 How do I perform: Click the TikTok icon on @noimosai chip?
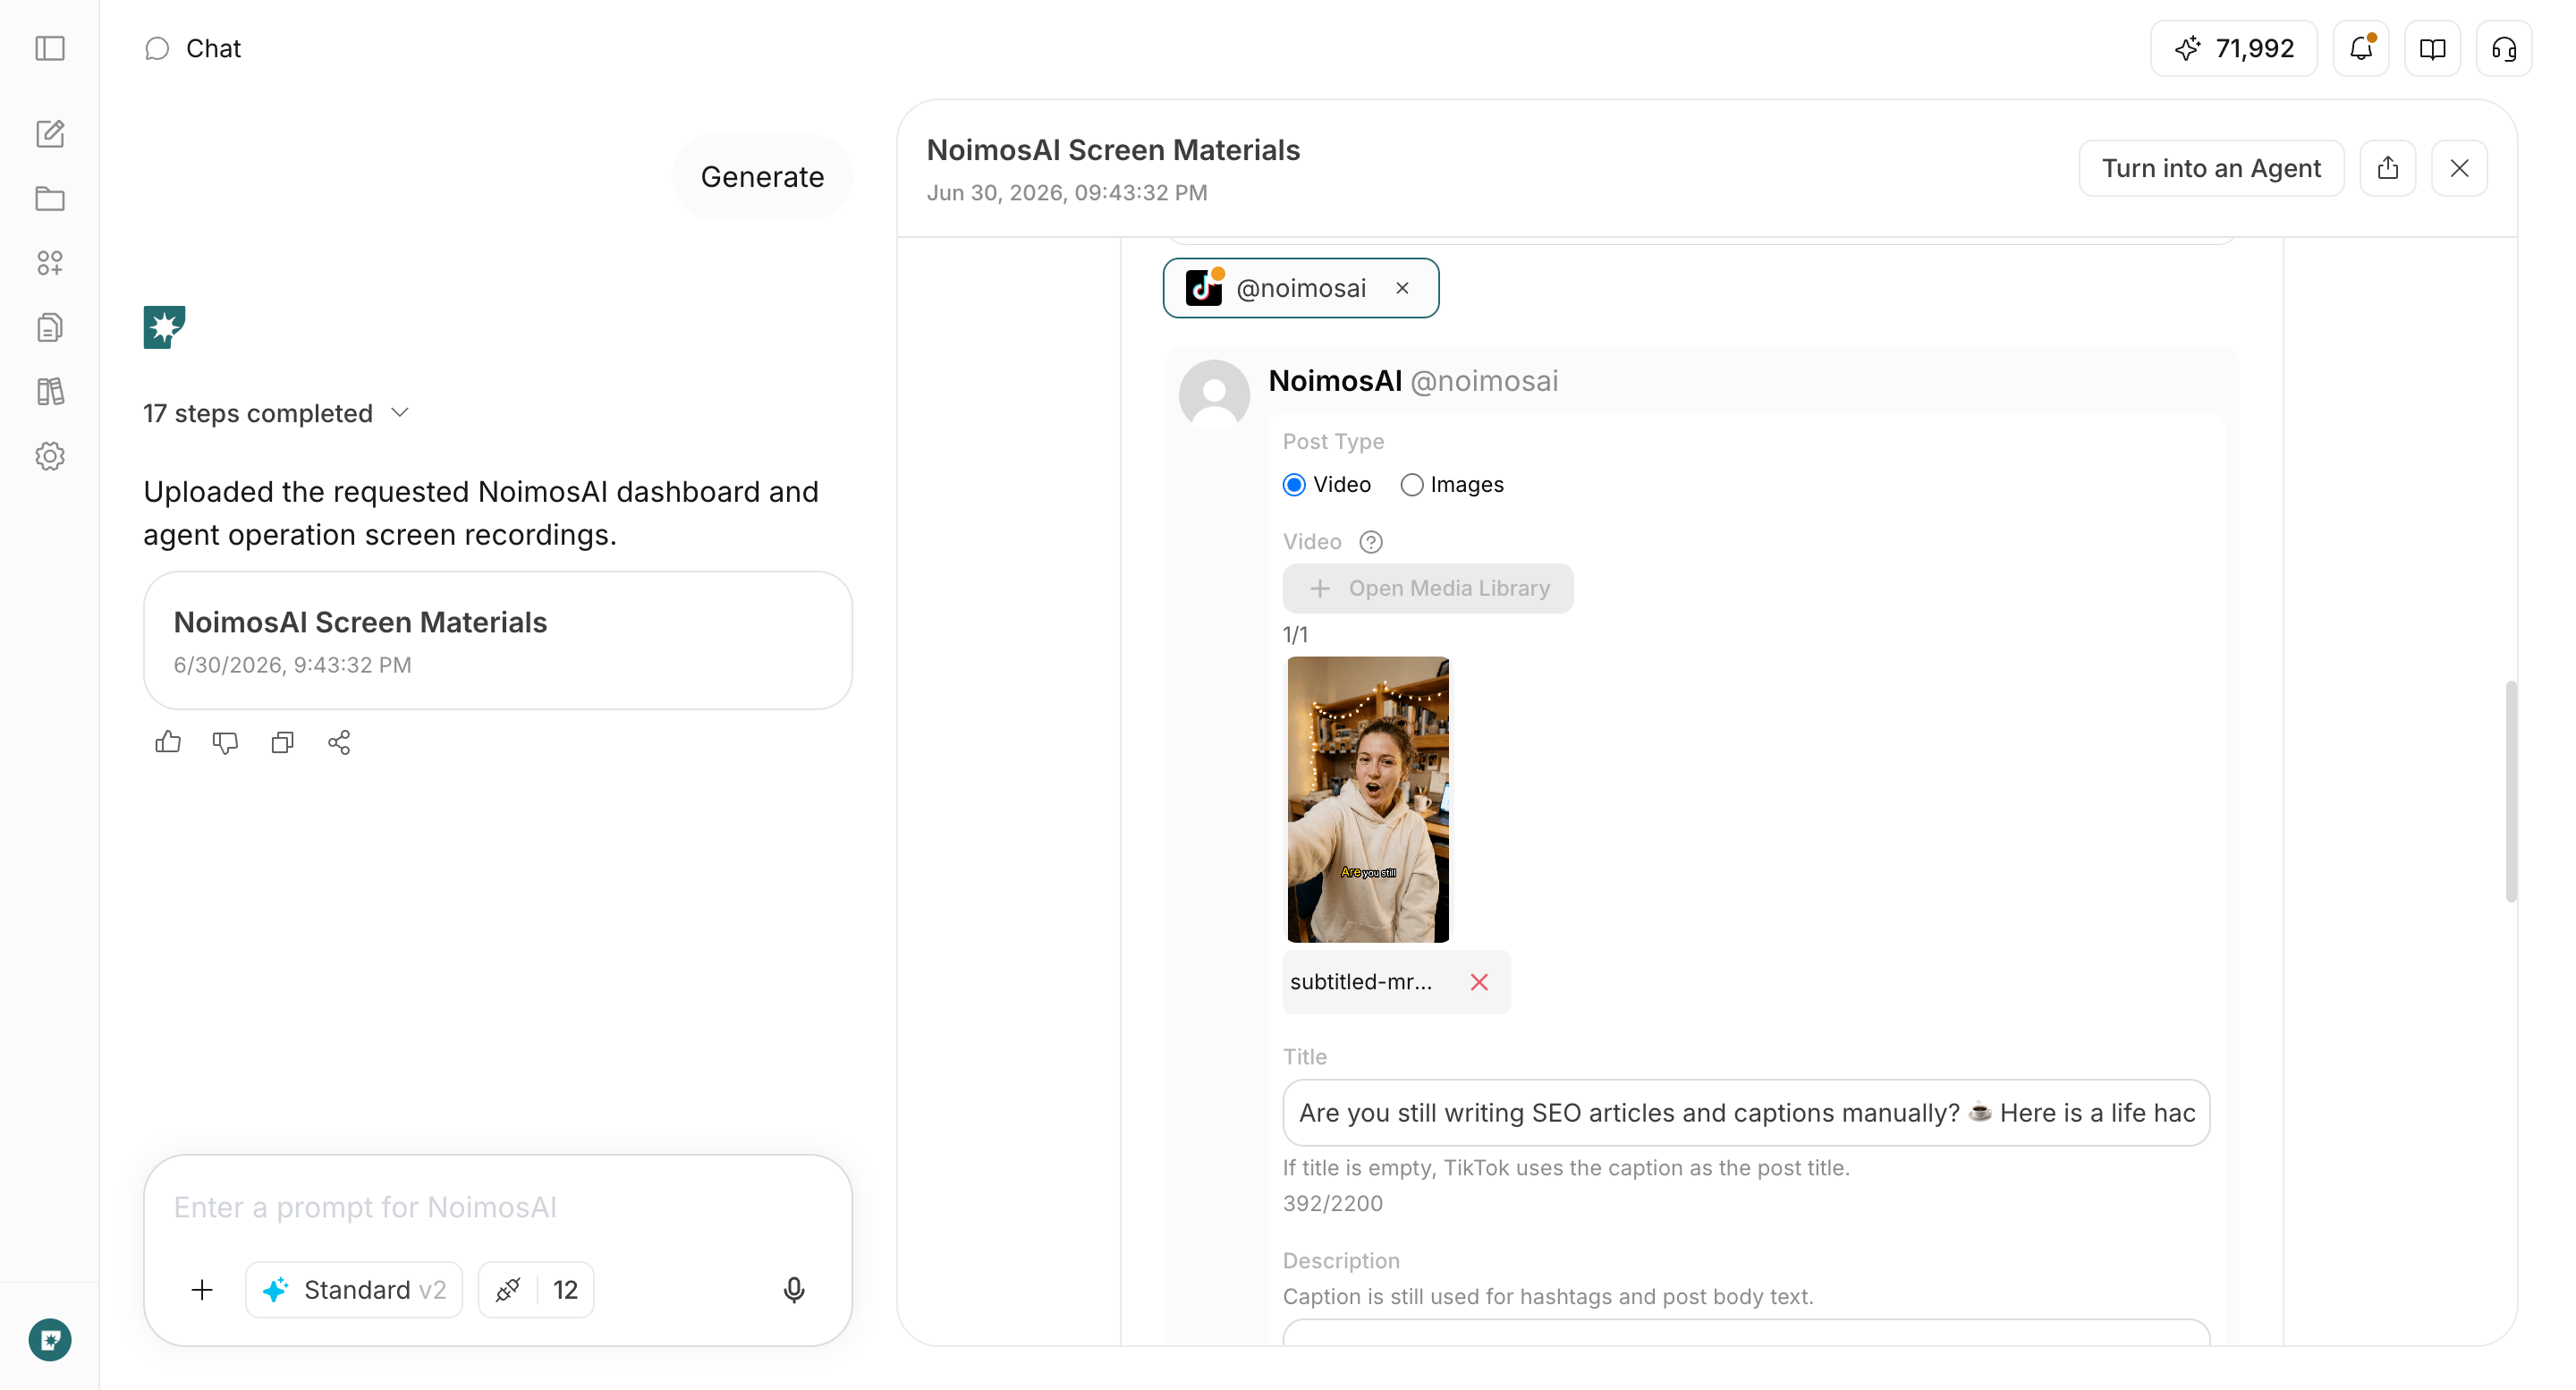pyautogui.click(x=1204, y=288)
